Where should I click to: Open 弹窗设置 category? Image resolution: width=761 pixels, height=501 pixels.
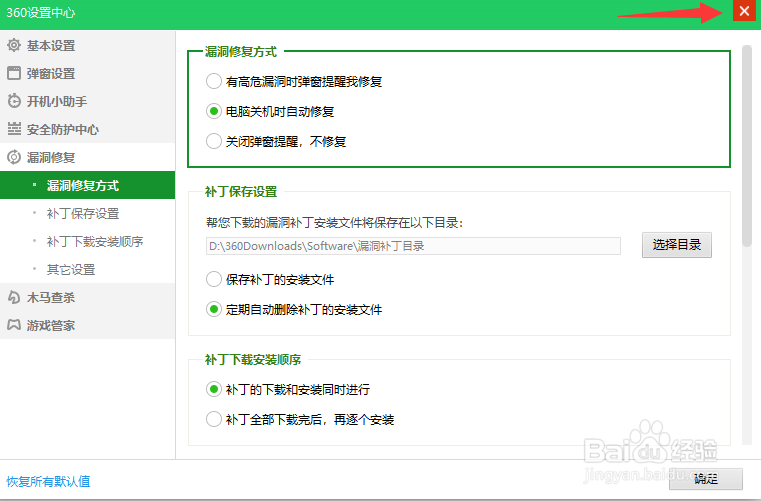click(87, 73)
